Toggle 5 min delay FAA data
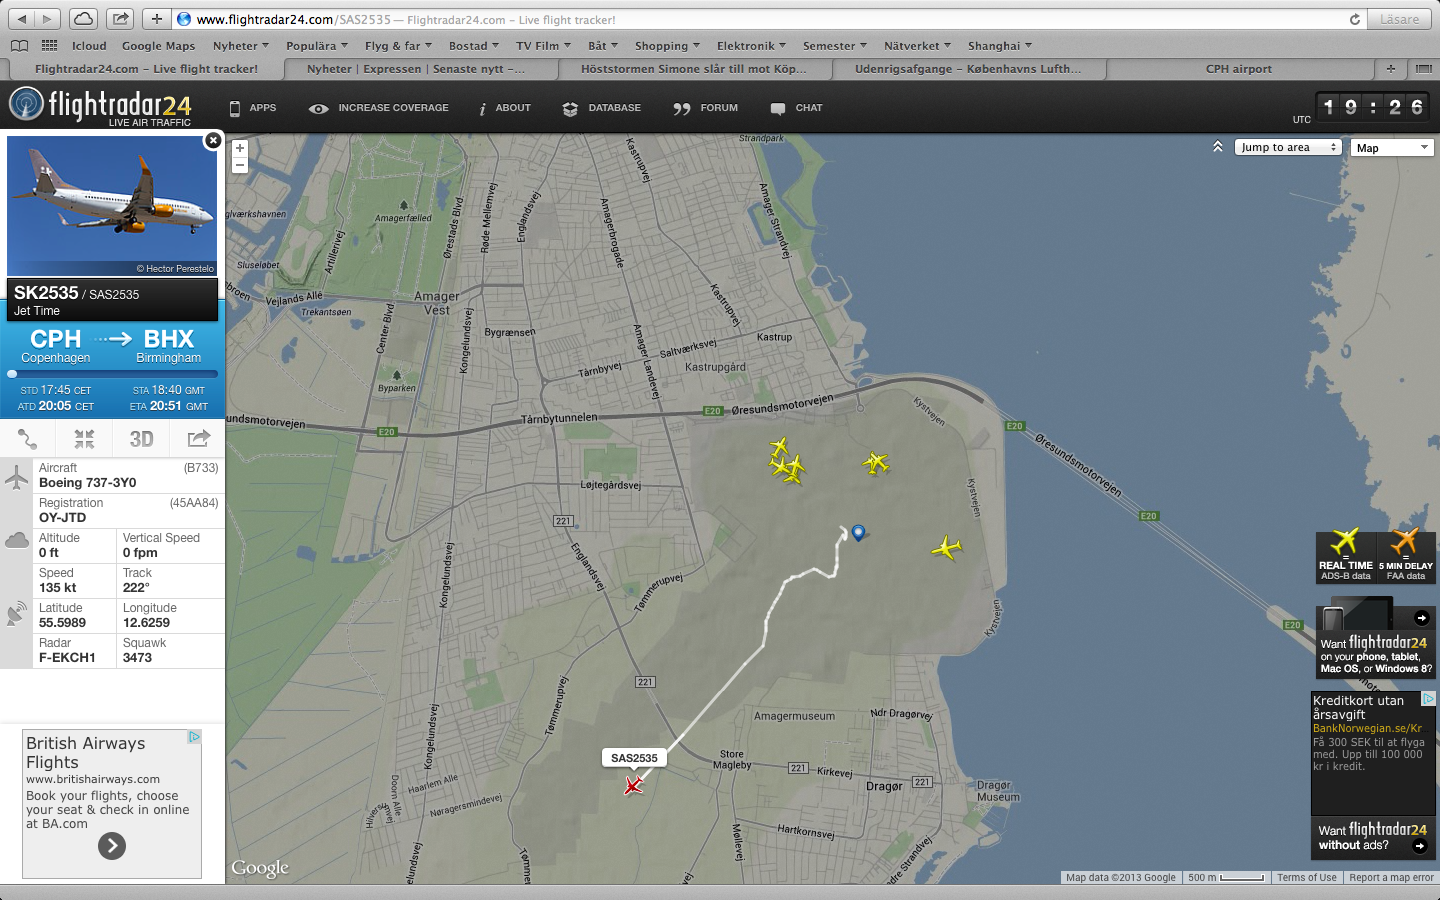The height and width of the screenshot is (900, 1440). 1406,556
